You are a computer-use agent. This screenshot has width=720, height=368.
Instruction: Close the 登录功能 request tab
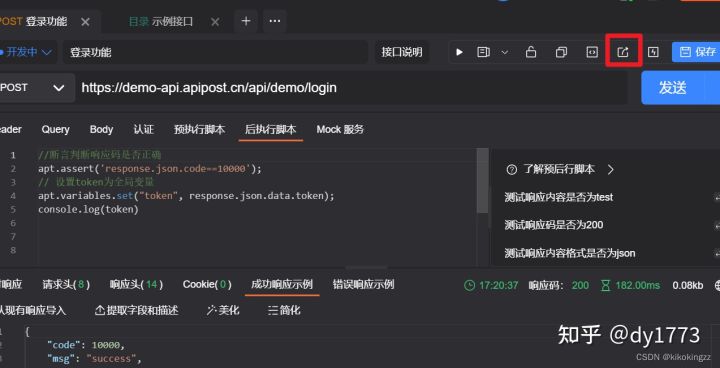[x=85, y=22]
